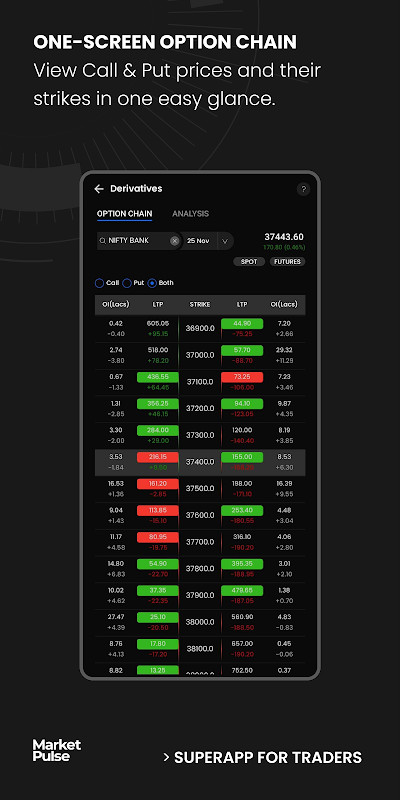Select the 37900.0 strike row
This screenshot has width=400, height=800.
point(200,596)
